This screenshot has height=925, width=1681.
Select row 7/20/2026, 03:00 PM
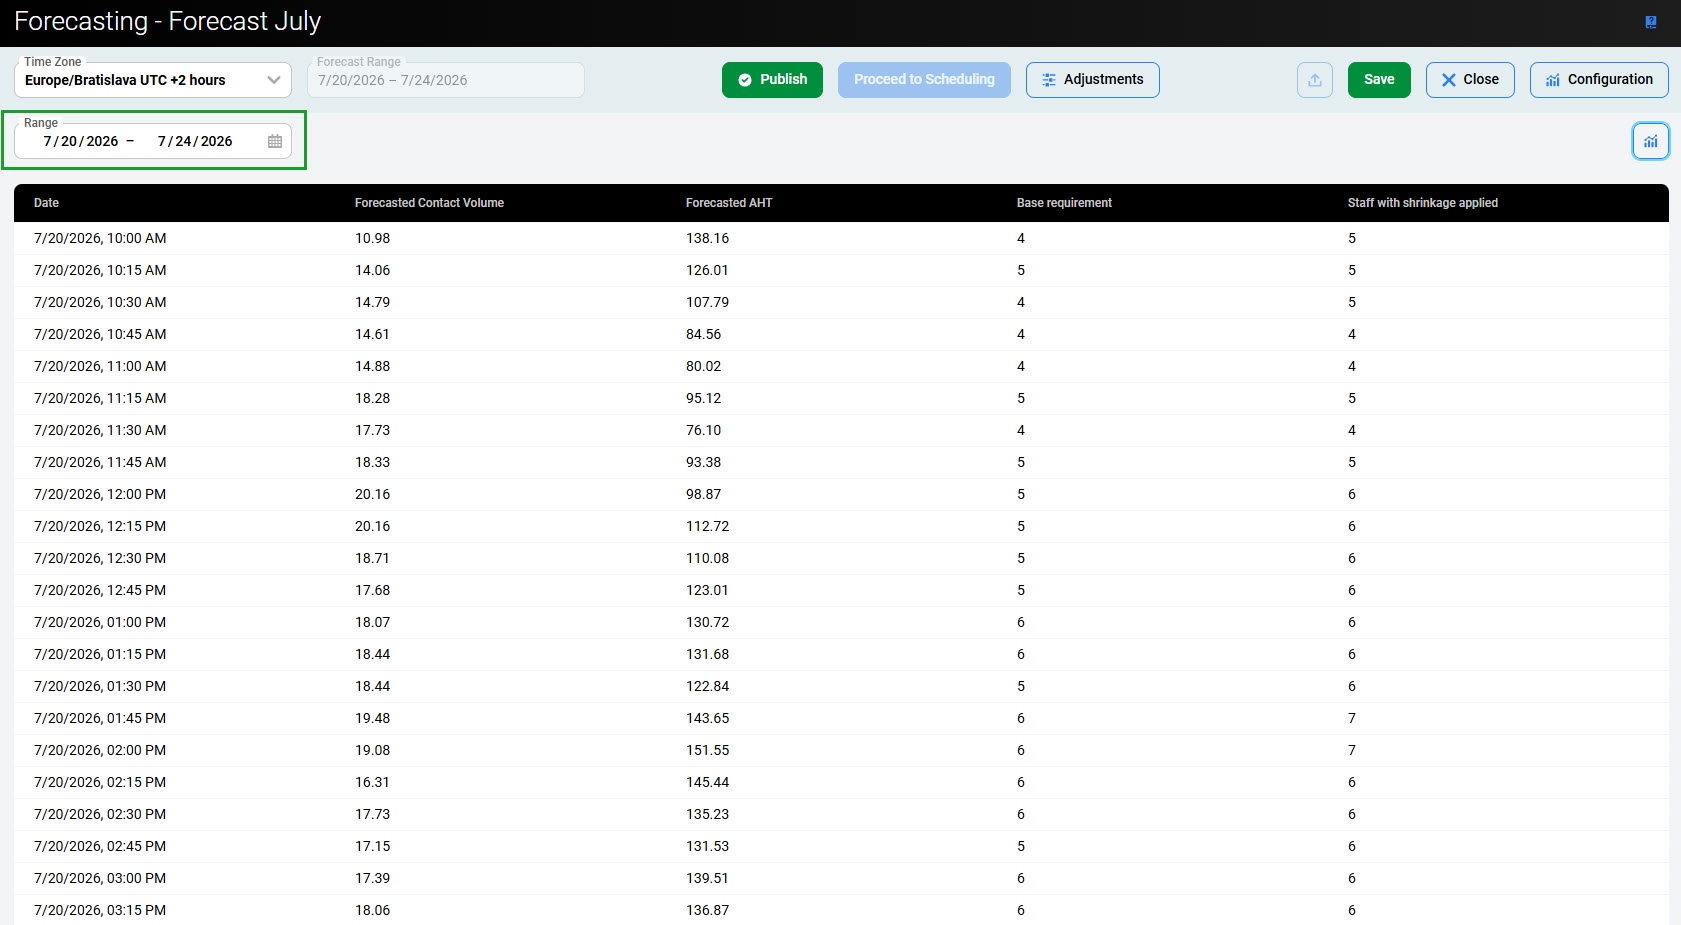(841, 879)
